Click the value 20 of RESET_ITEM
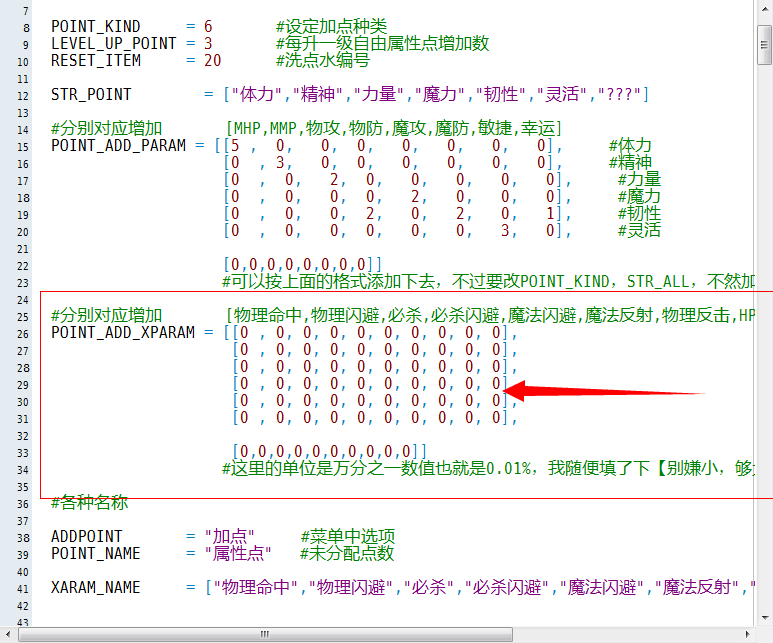The height and width of the screenshot is (643, 773). 212,61
